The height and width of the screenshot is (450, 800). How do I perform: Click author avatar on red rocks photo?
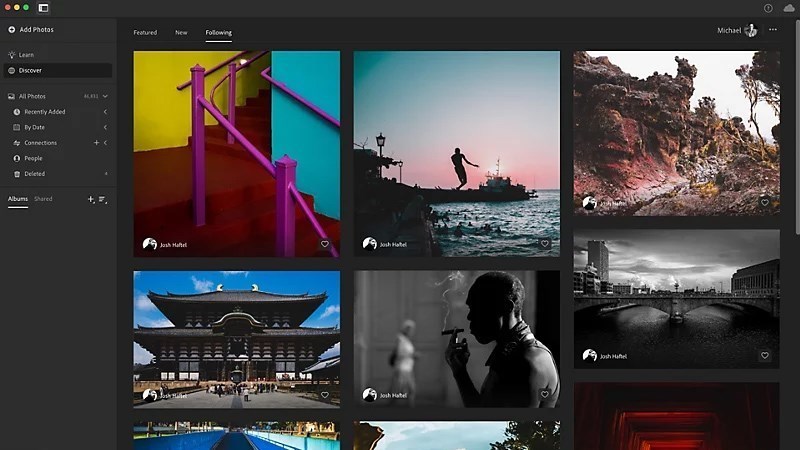click(589, 203)
